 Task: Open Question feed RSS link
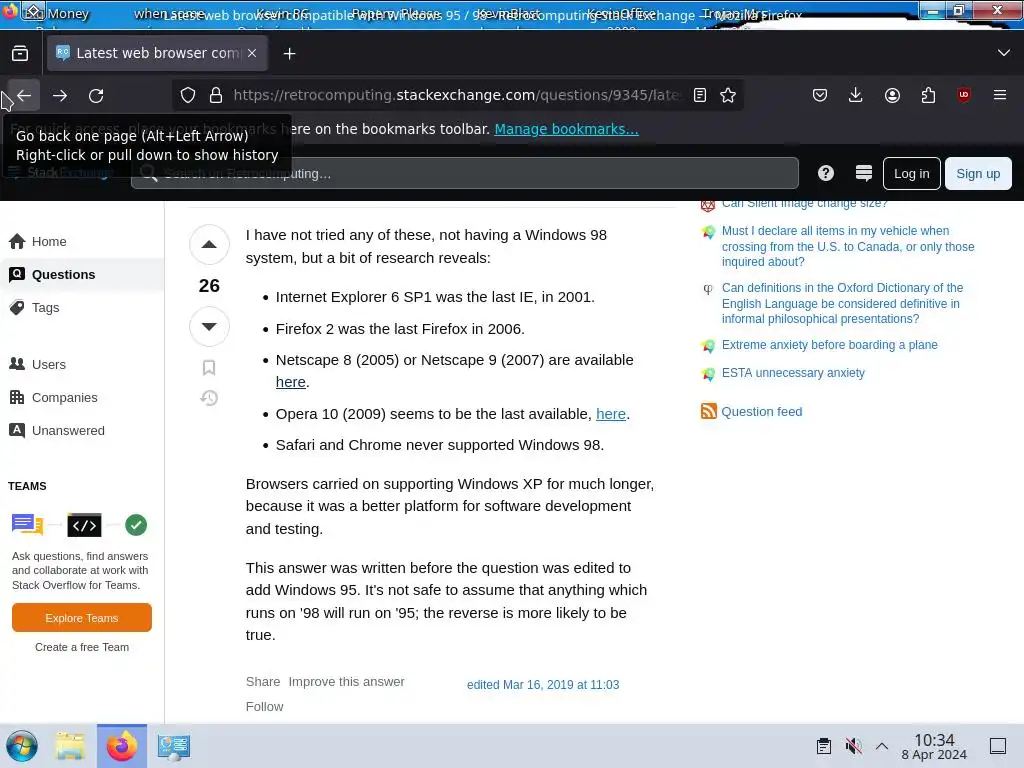point(761,411)
